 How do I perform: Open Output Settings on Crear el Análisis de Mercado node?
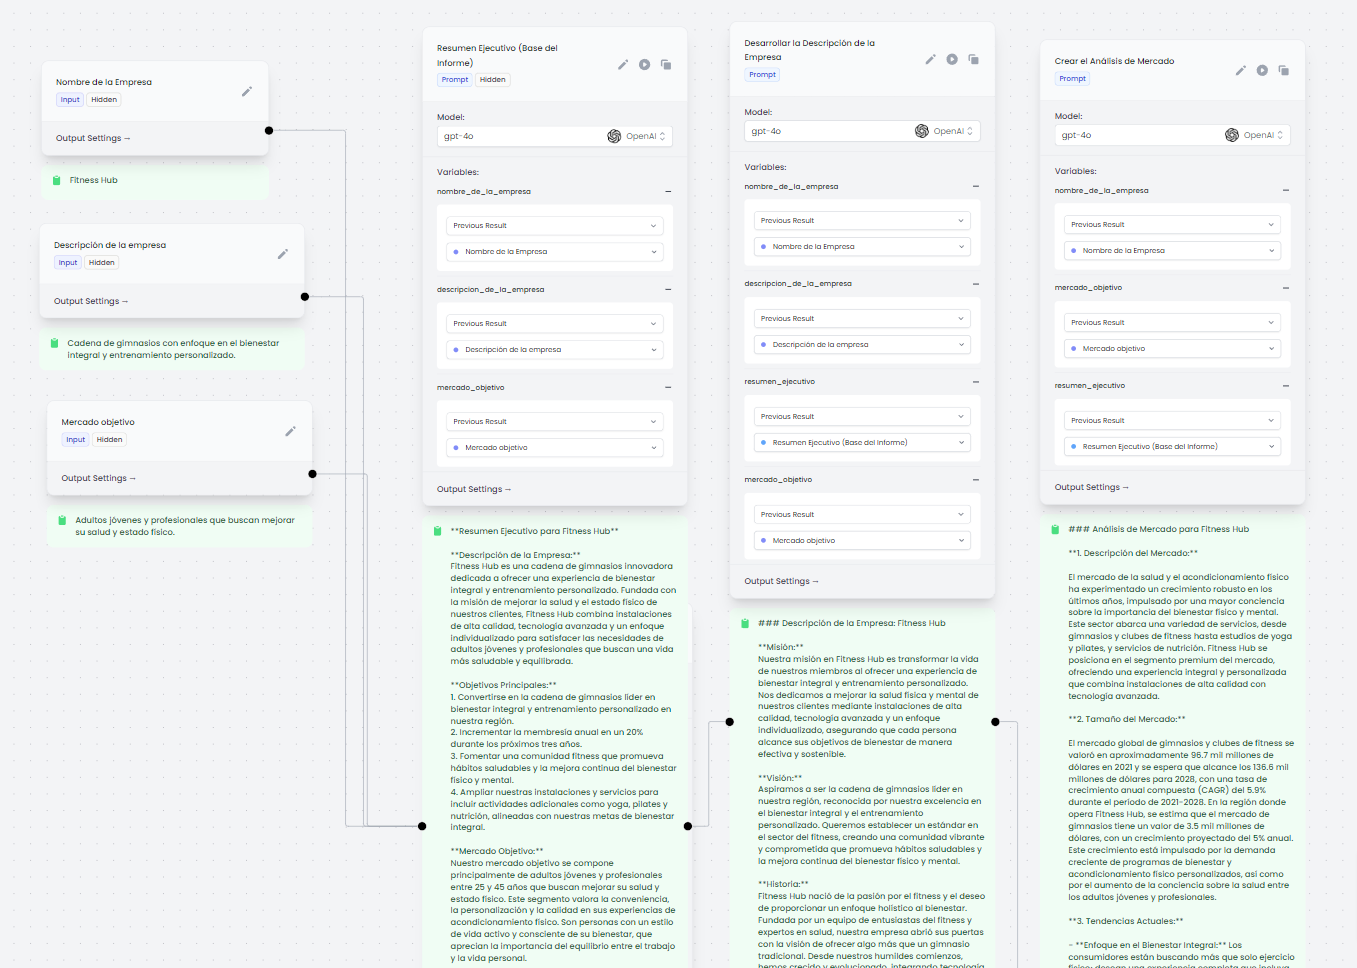1091,488
